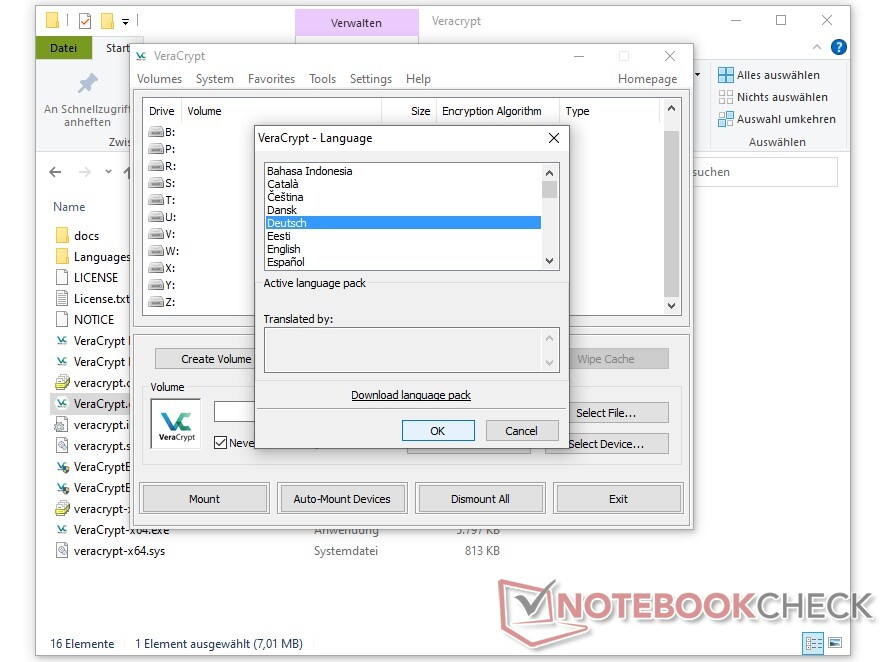Viewport: 884px width, 662px height.
Task: Switch Explorer to large icons view
Action: (x=835, y=643)
